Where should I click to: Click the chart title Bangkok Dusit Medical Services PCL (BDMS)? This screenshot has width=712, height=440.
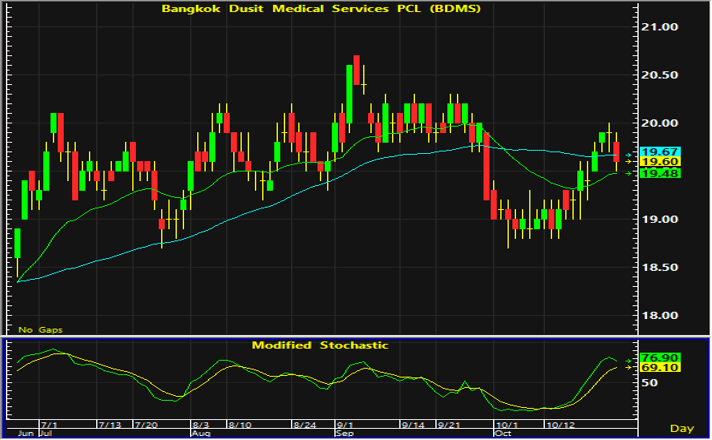321,9
